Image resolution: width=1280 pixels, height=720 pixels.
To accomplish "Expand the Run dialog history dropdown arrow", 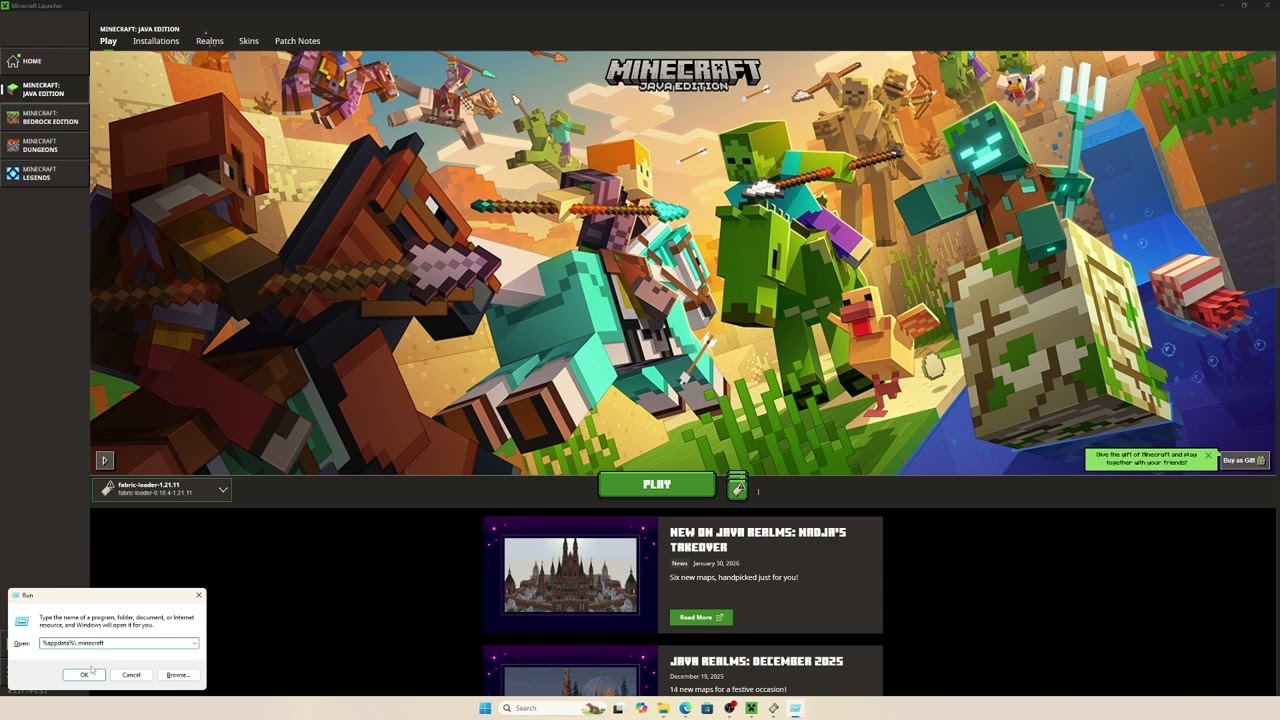I will pos(194,643).
